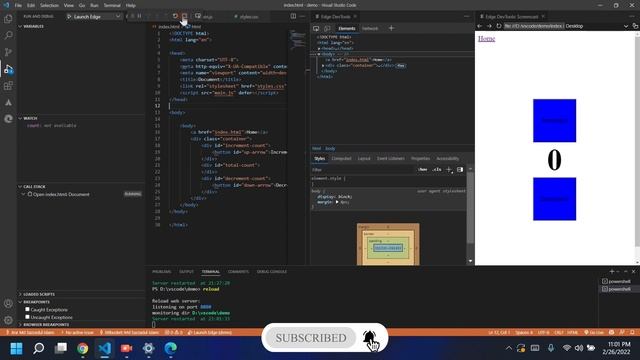Toggle element state with the :hov button

click(x=423, y=170)
